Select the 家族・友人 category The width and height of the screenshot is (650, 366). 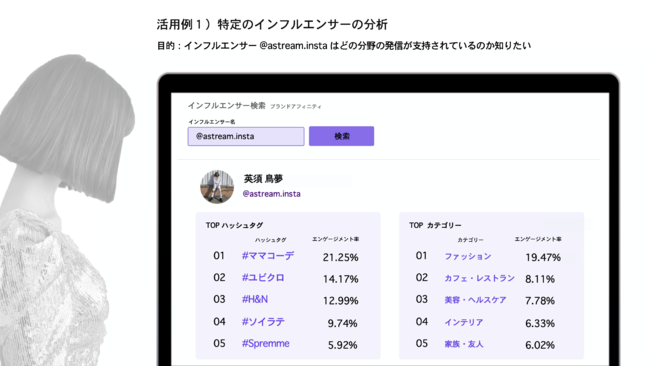pos(463,344)
